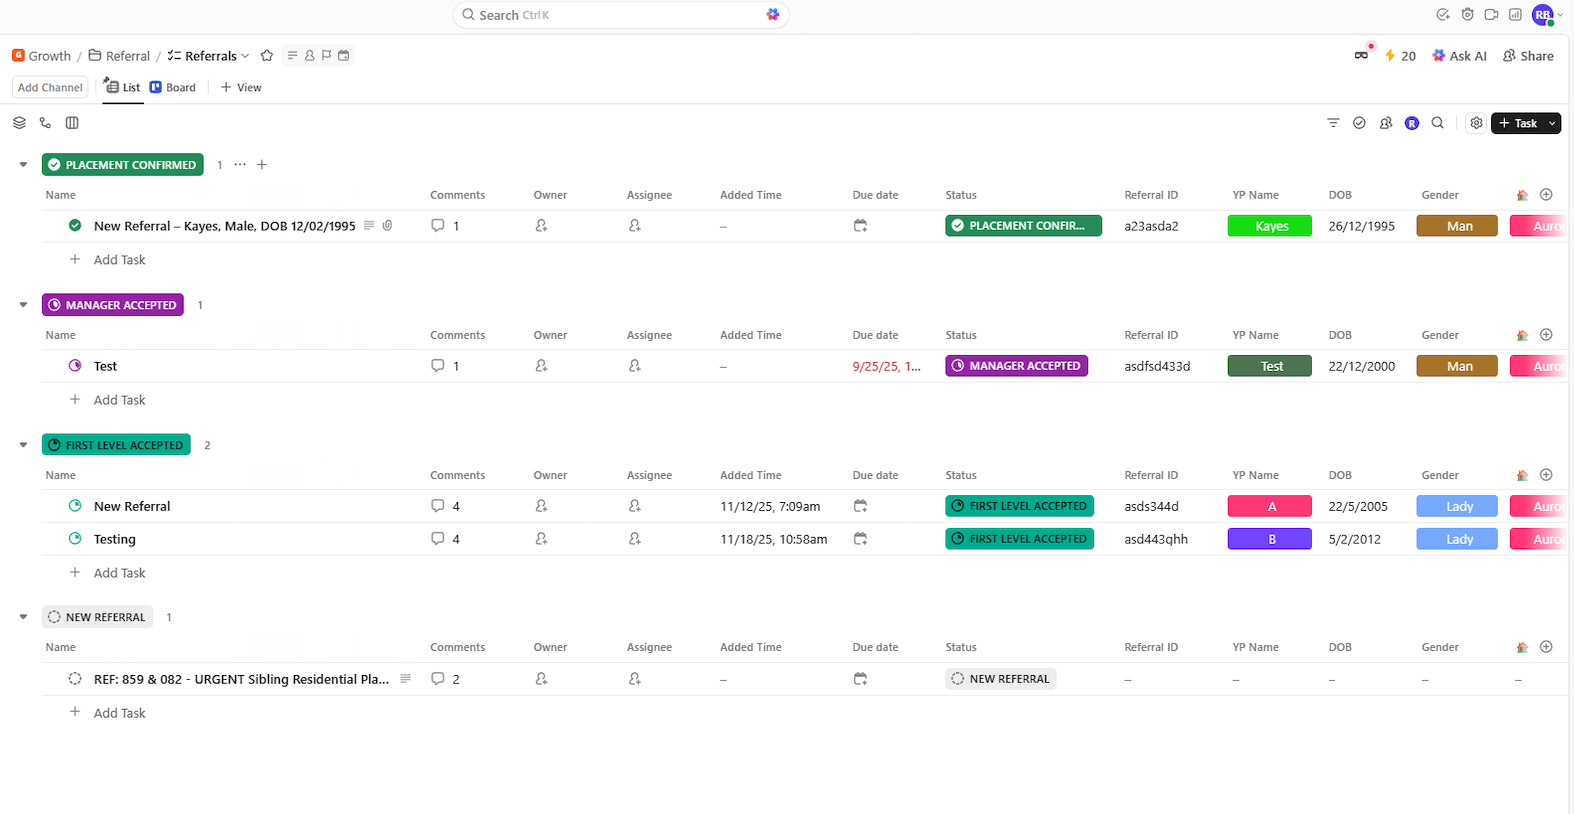Click the Add Channel button
This screenshot has height=814, width=1574.
click(x=50, y=88)
